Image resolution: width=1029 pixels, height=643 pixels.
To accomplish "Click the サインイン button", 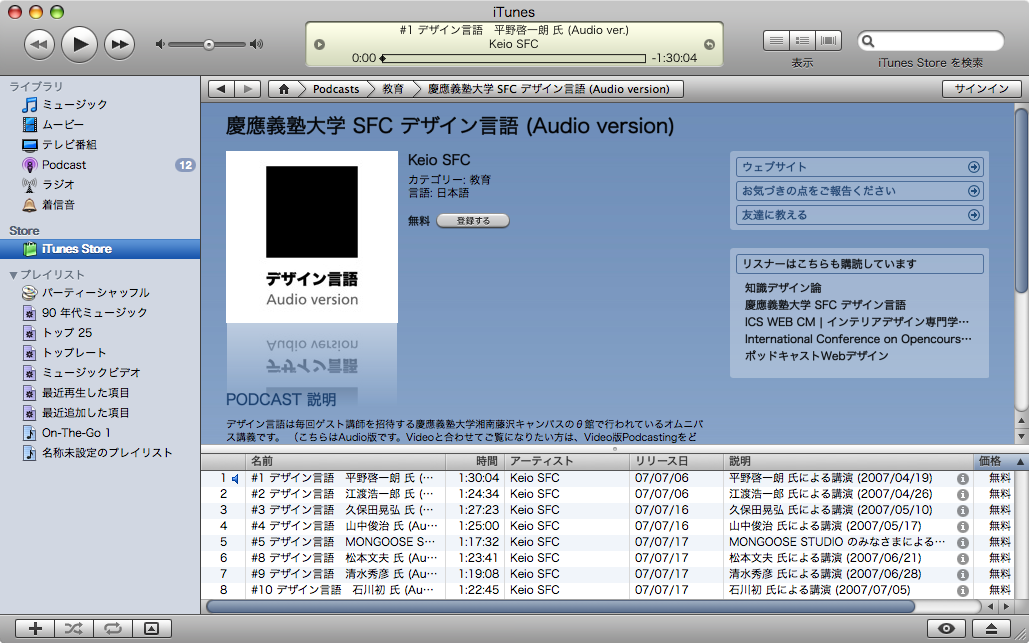I will click(x=981, y=89).
